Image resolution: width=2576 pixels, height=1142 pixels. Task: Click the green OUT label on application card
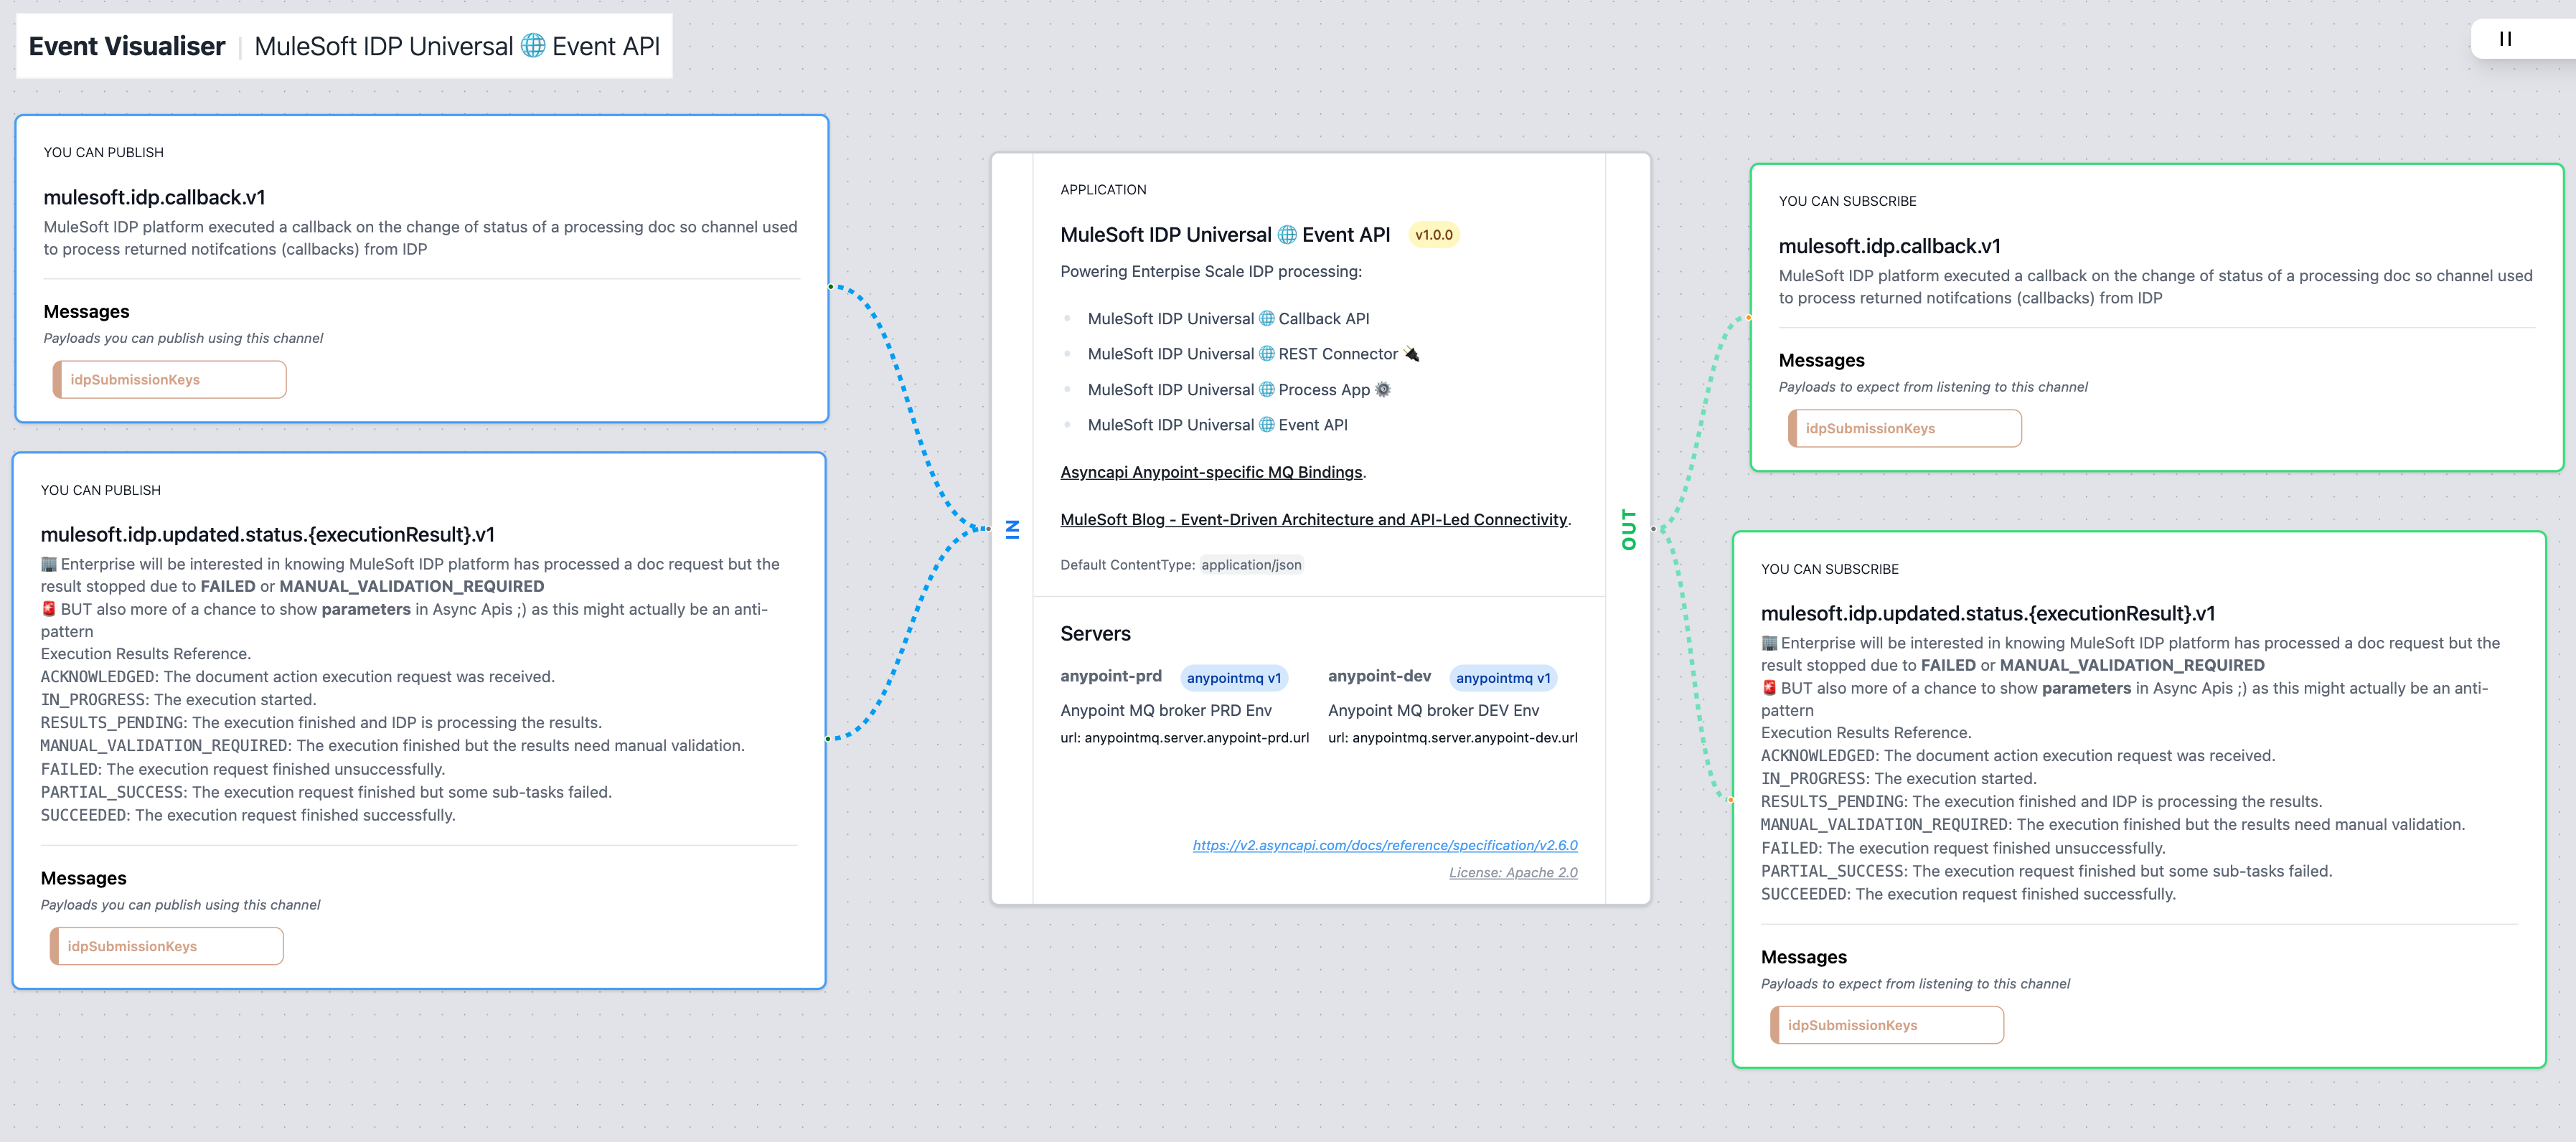click(x=1628, y=529)
